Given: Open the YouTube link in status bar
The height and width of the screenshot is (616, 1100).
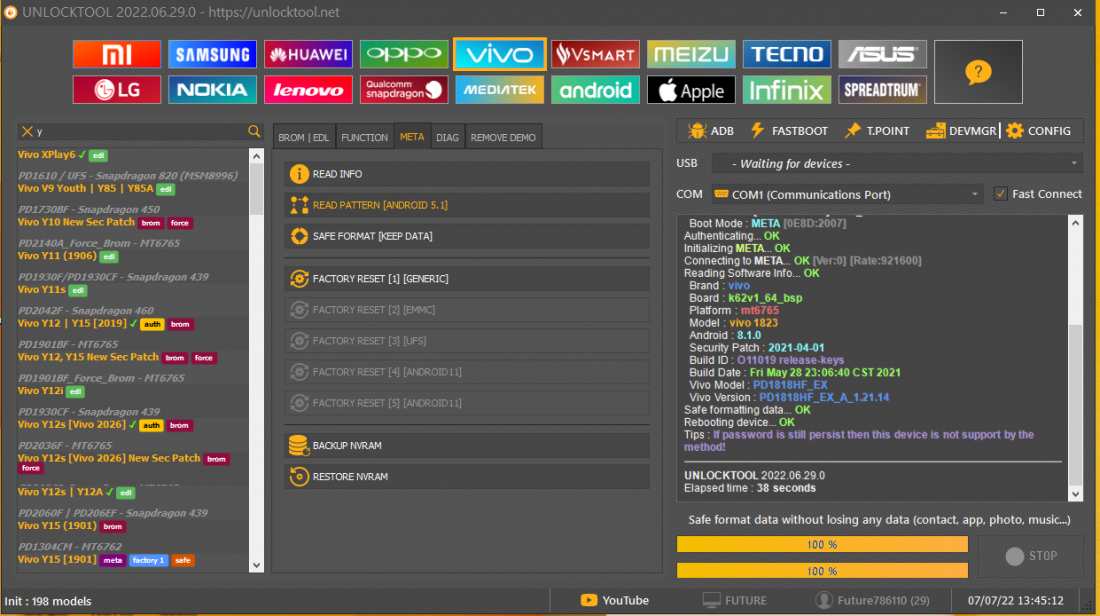Looking at the screenshot, I should (x=615, y=601).
